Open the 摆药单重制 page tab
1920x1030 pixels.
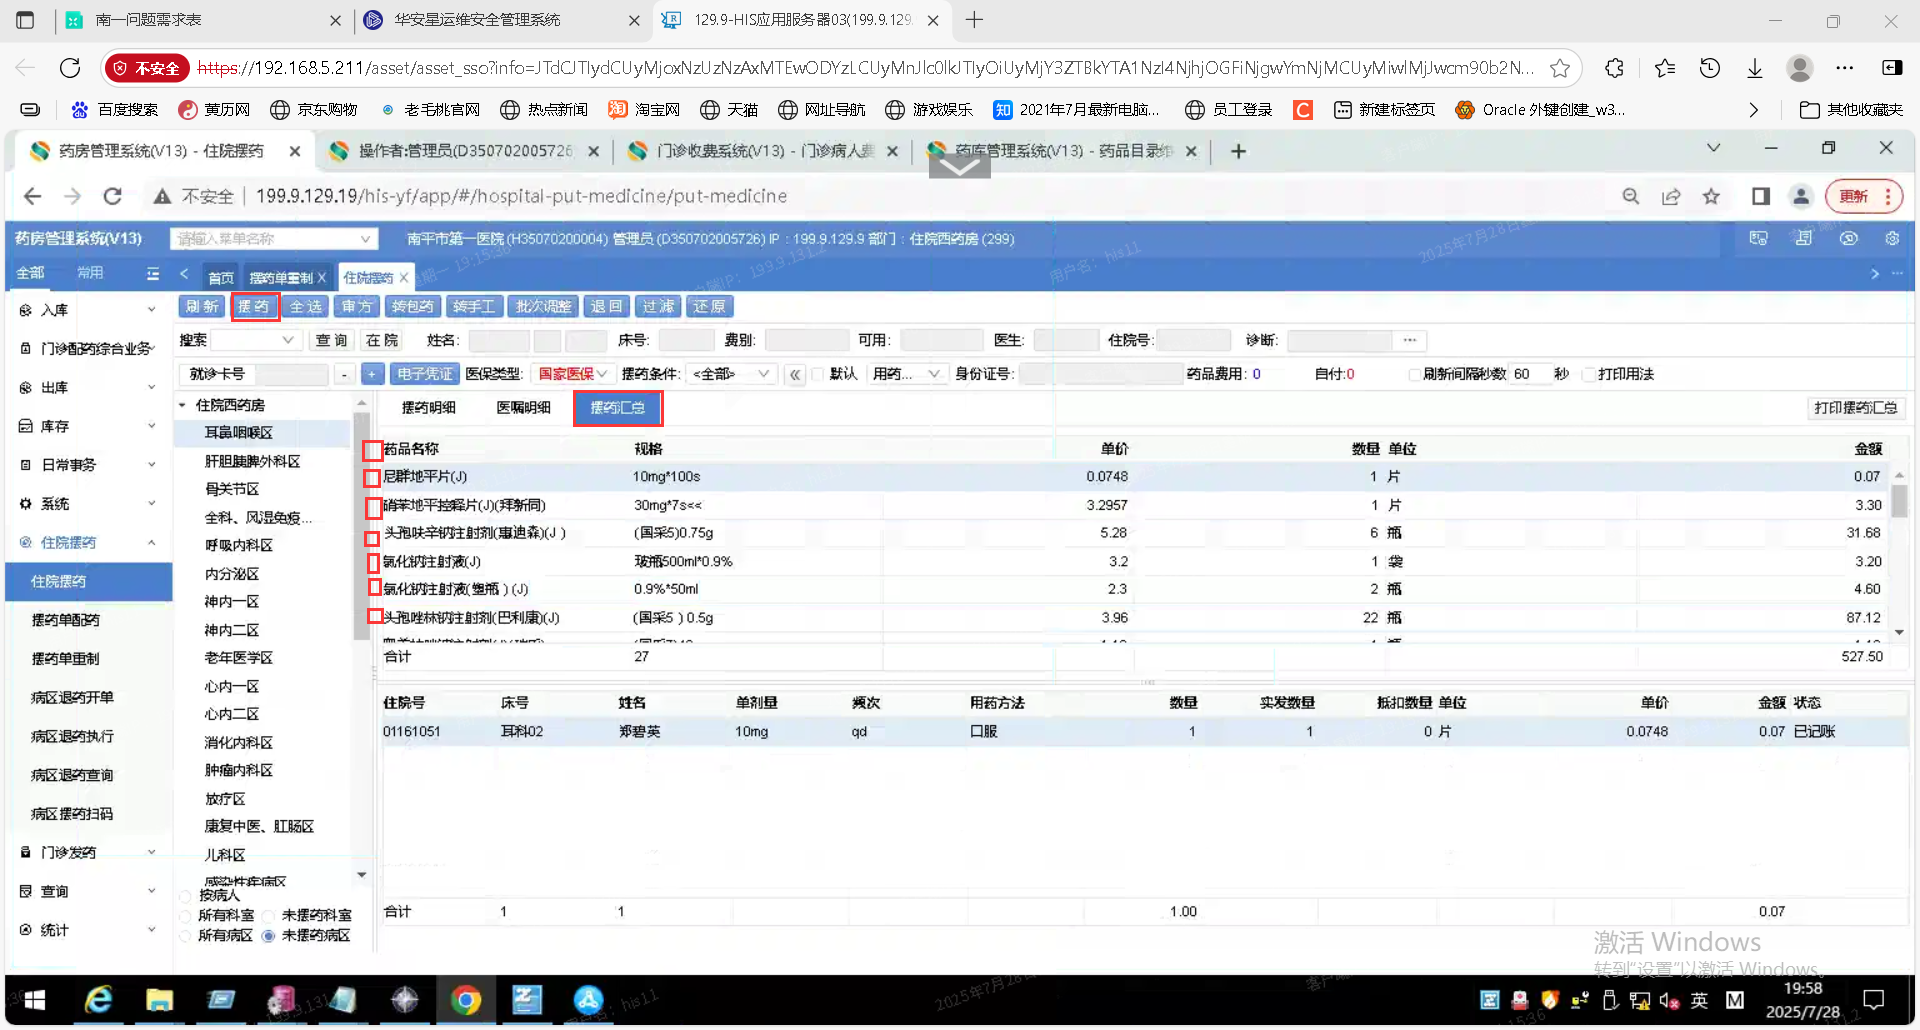click(x=282, y=278)
